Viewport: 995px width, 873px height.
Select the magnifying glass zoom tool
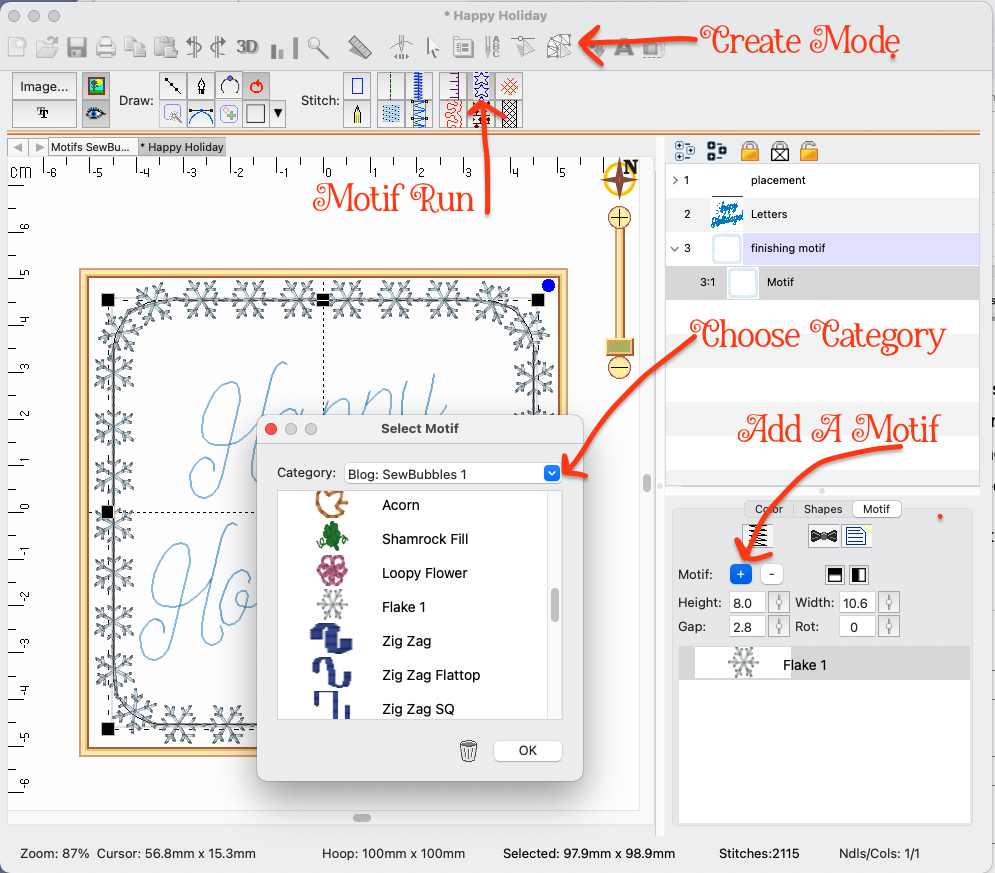[318, 46]
